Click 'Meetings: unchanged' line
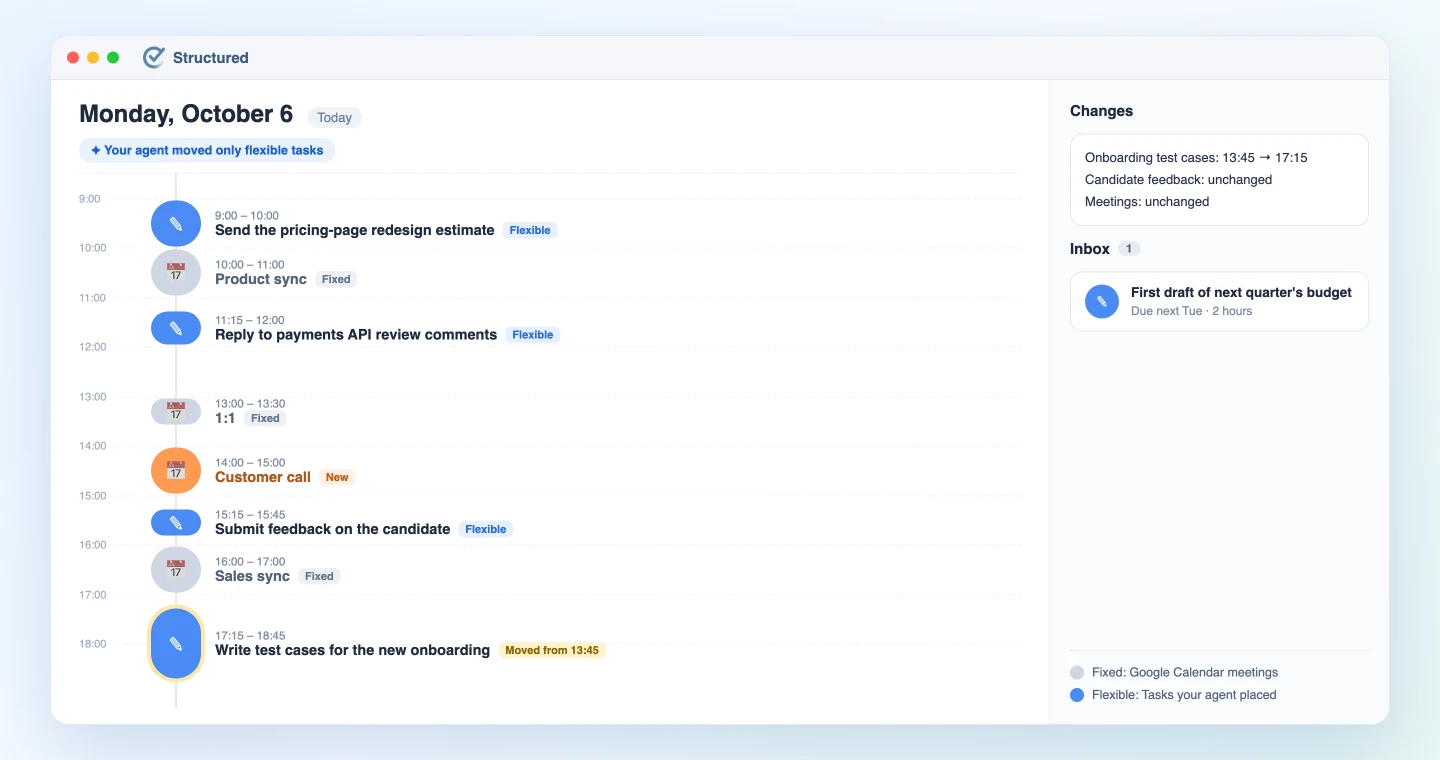This screenshot has height=760, width=1440. click(1147, 201)
